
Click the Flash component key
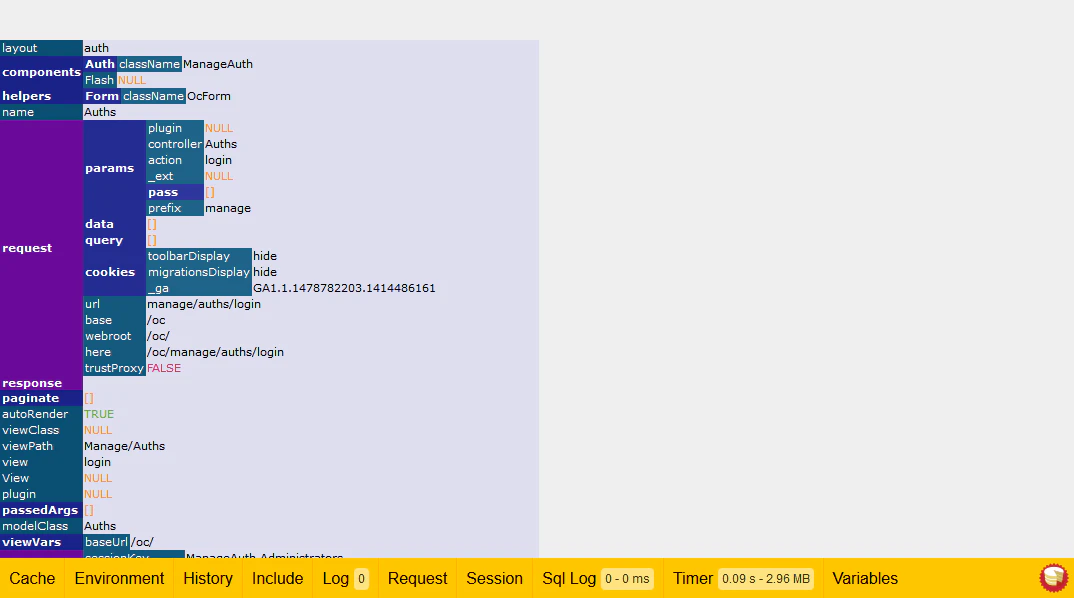point(99,80)
